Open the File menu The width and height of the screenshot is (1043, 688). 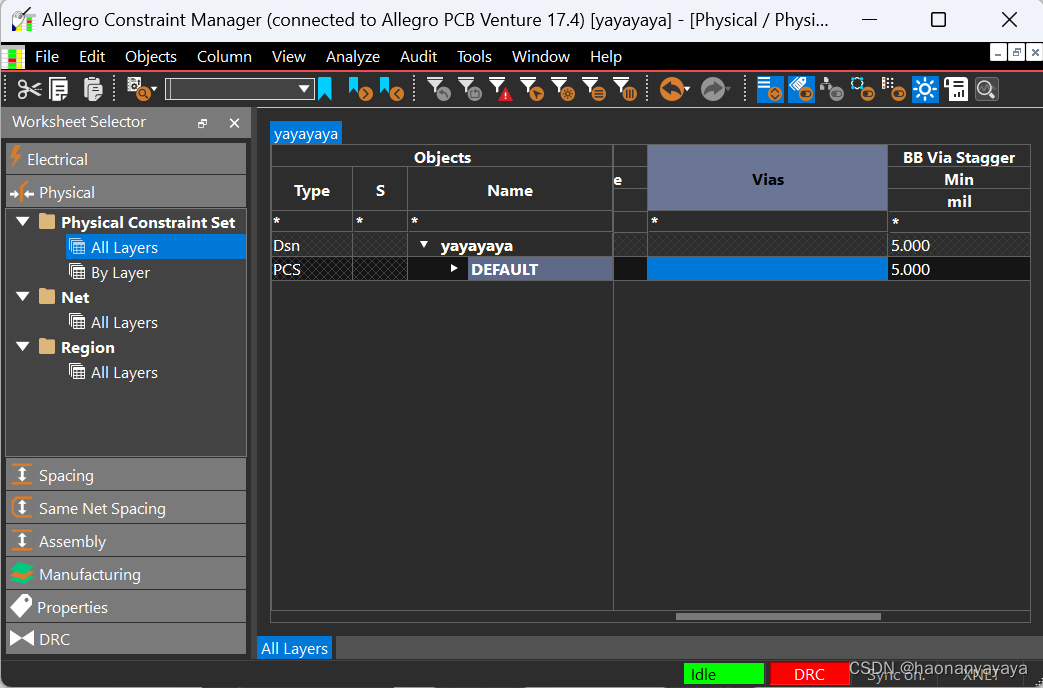click(47, 57)
